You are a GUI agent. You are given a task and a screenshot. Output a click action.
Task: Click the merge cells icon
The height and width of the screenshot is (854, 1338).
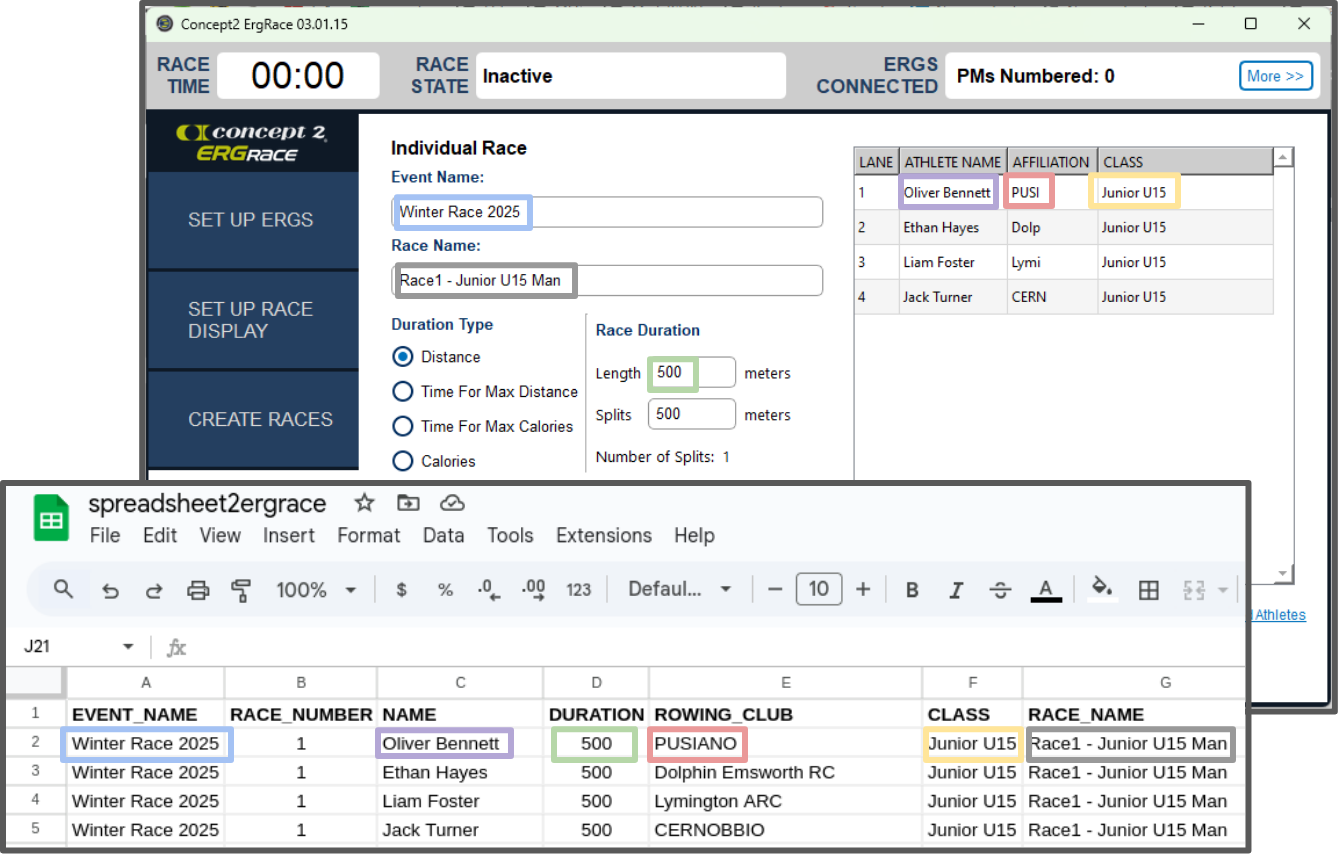pos(1194,590)
